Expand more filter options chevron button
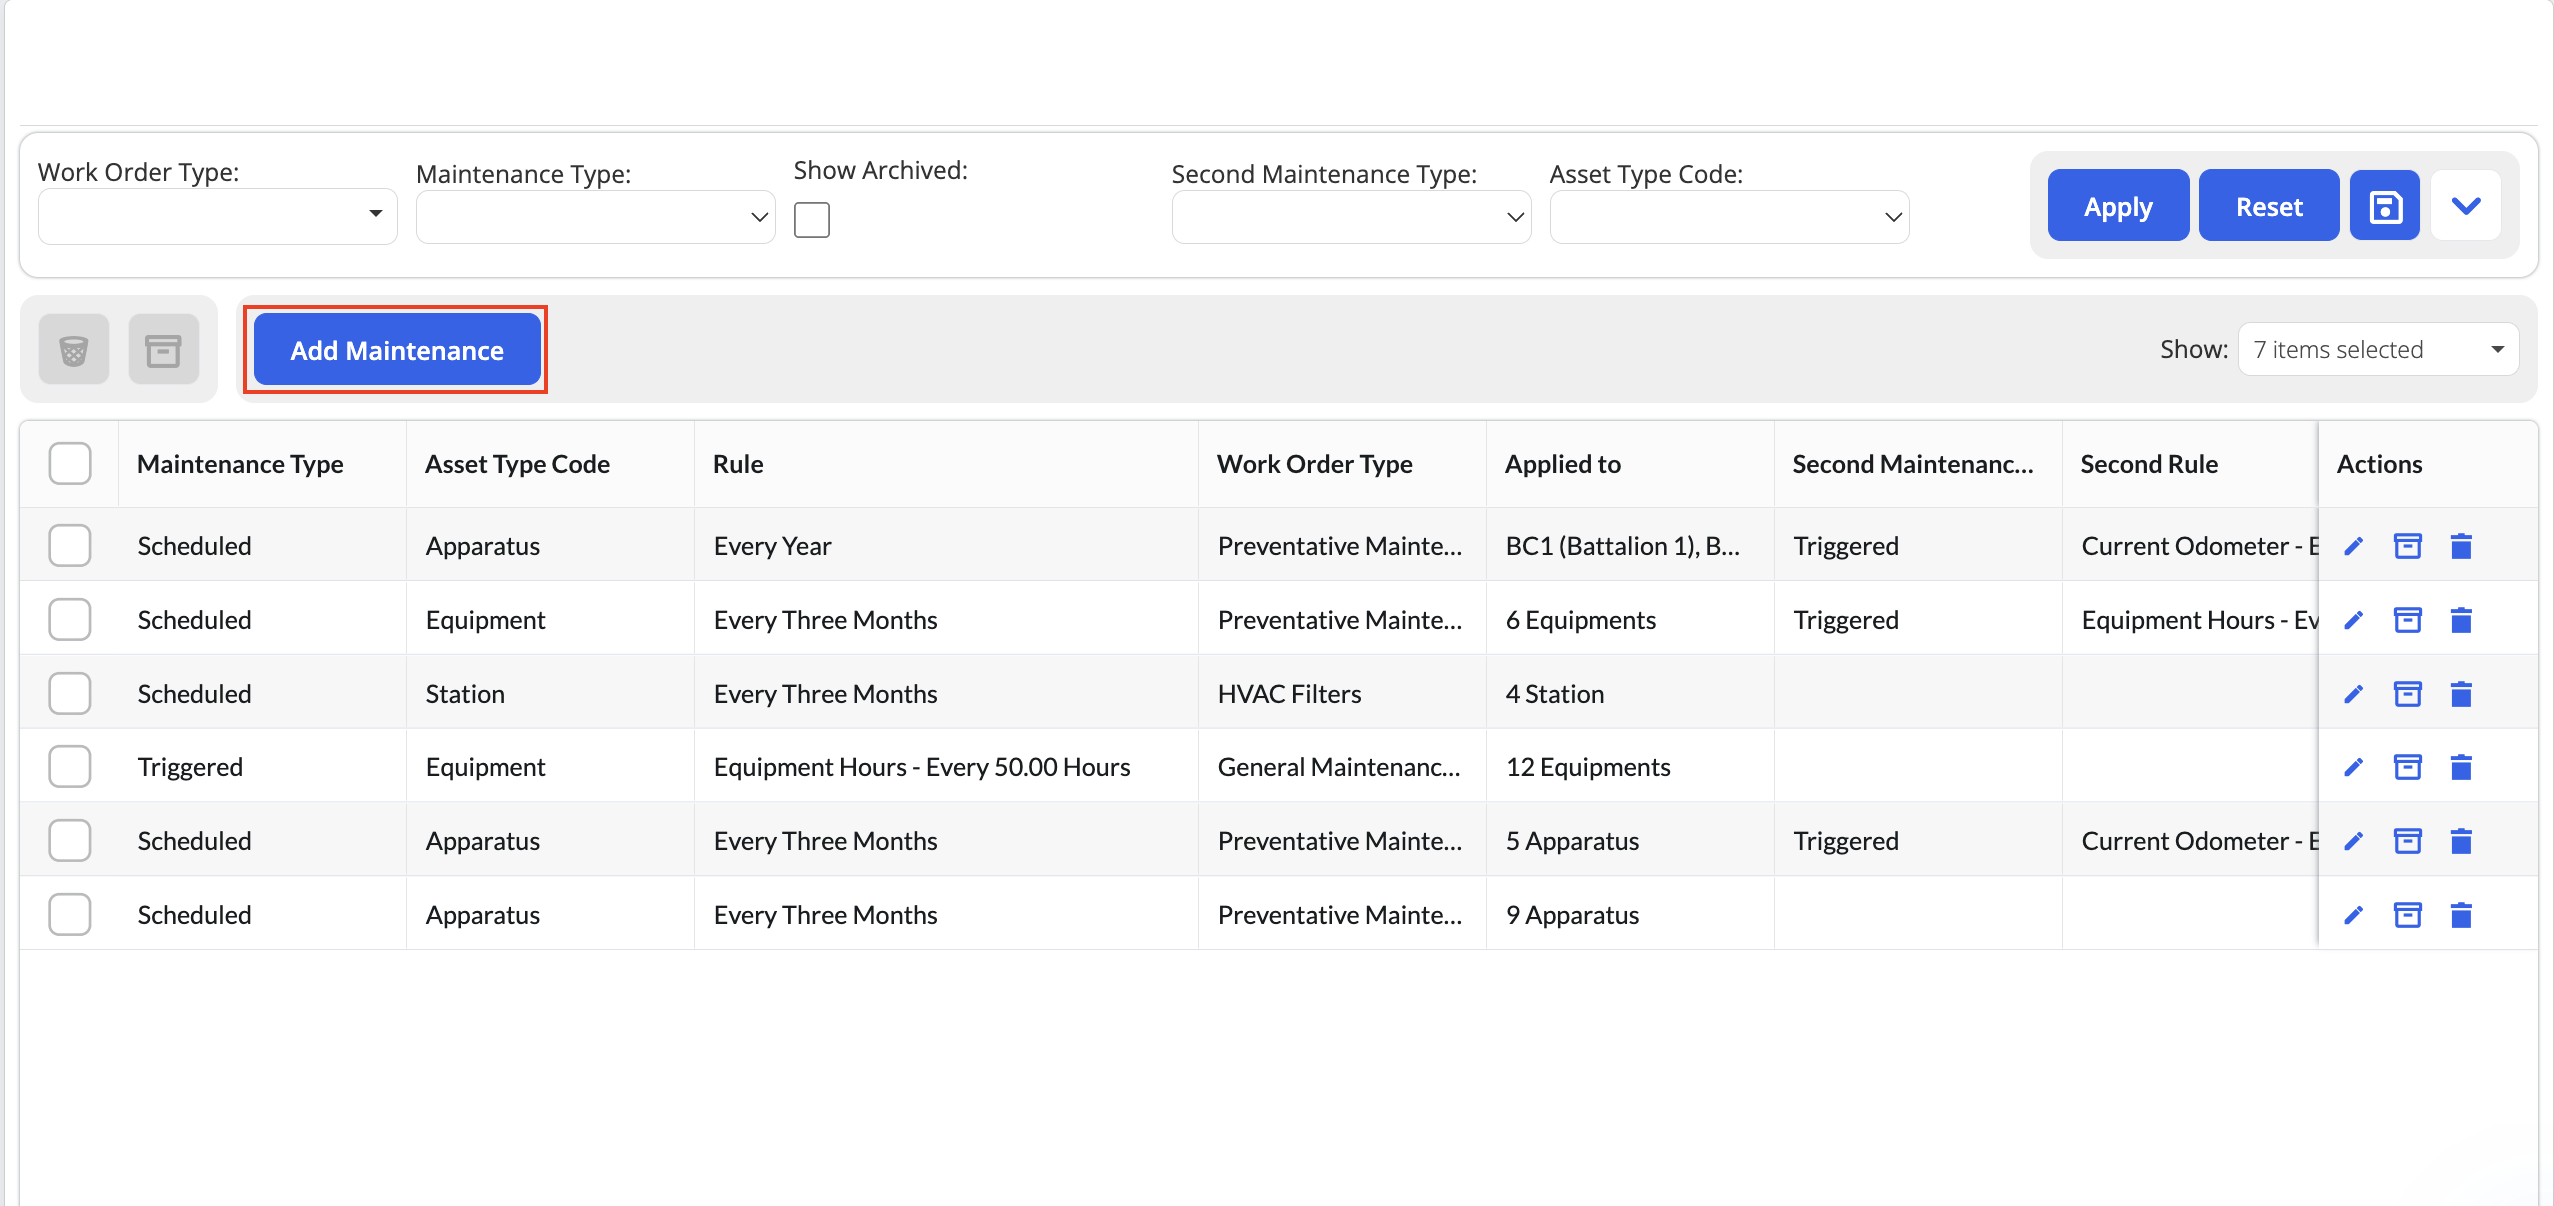 pos(2466,206)
